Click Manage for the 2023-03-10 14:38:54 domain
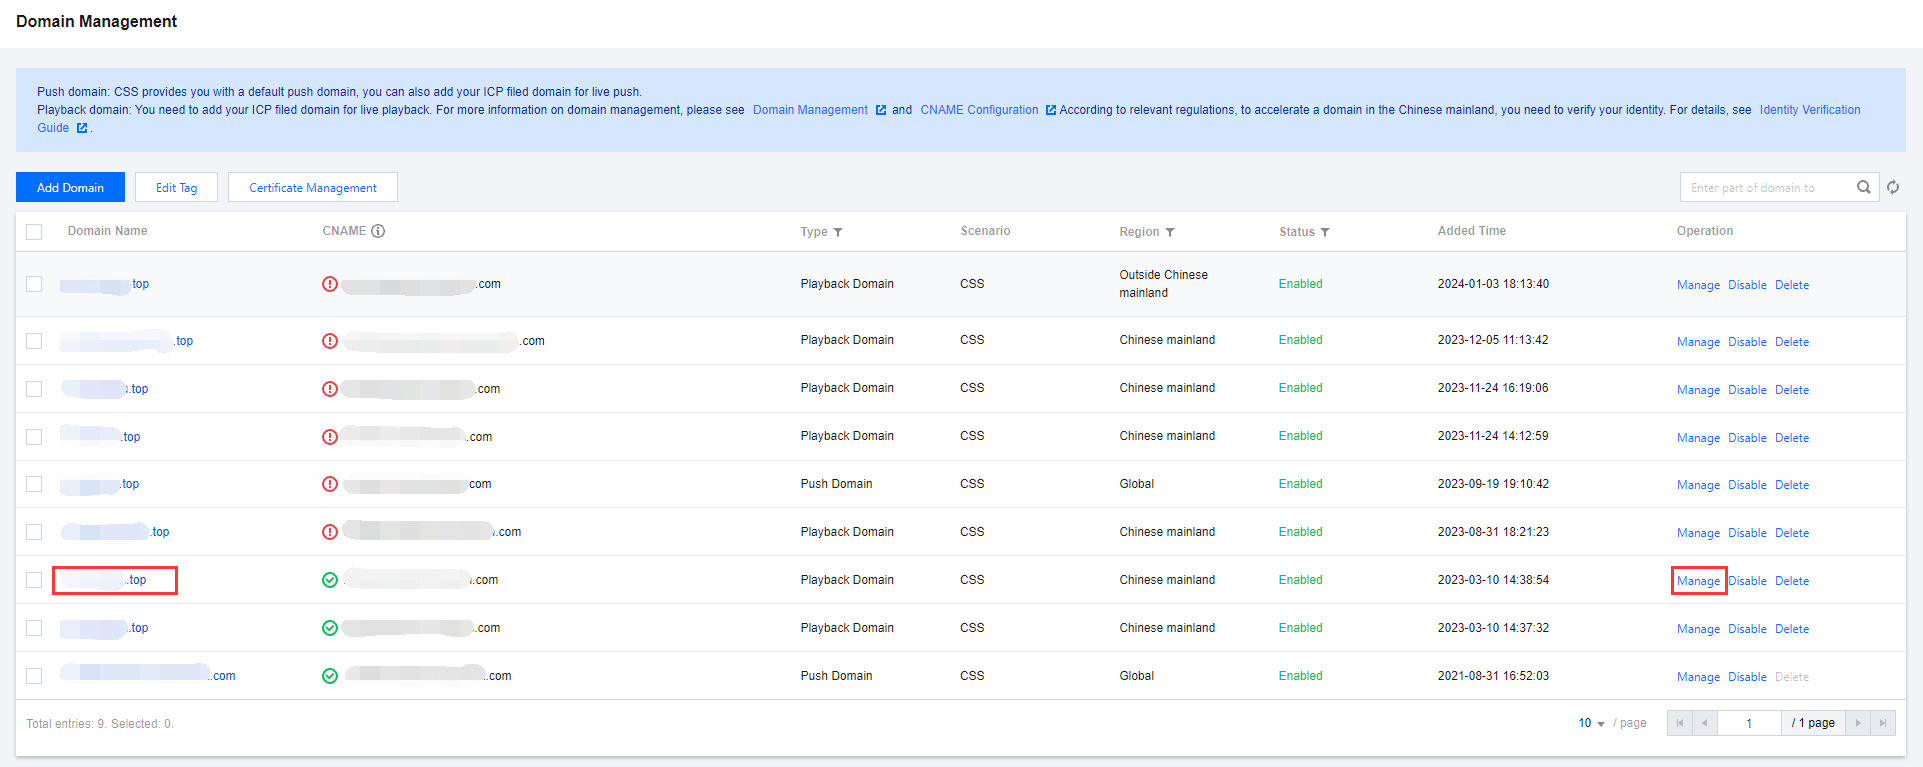The height and width of the screenshot is (767, 1923). coord(1698,581)
